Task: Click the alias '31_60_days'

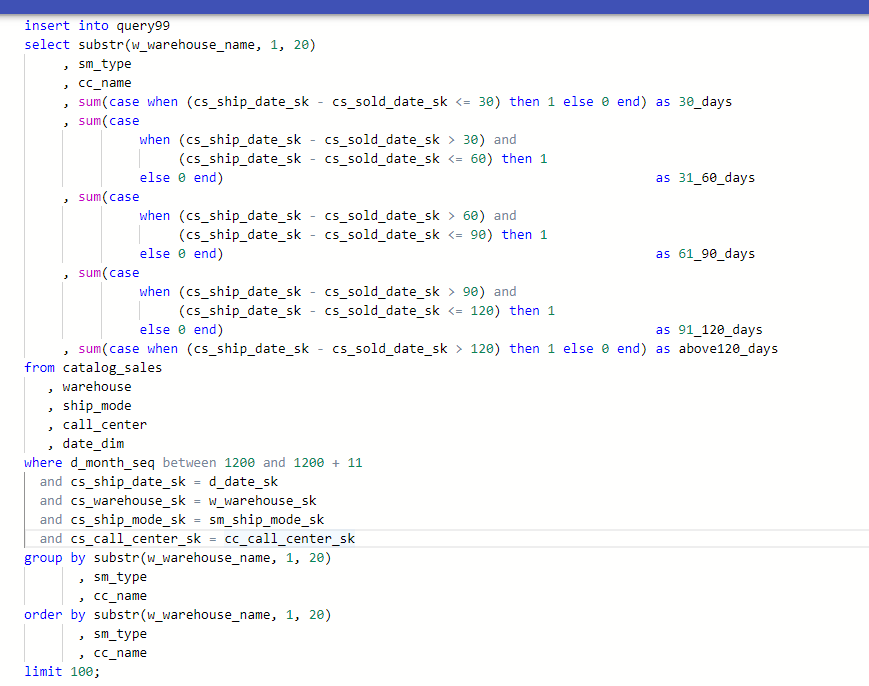Action: [x=717, y=178]
